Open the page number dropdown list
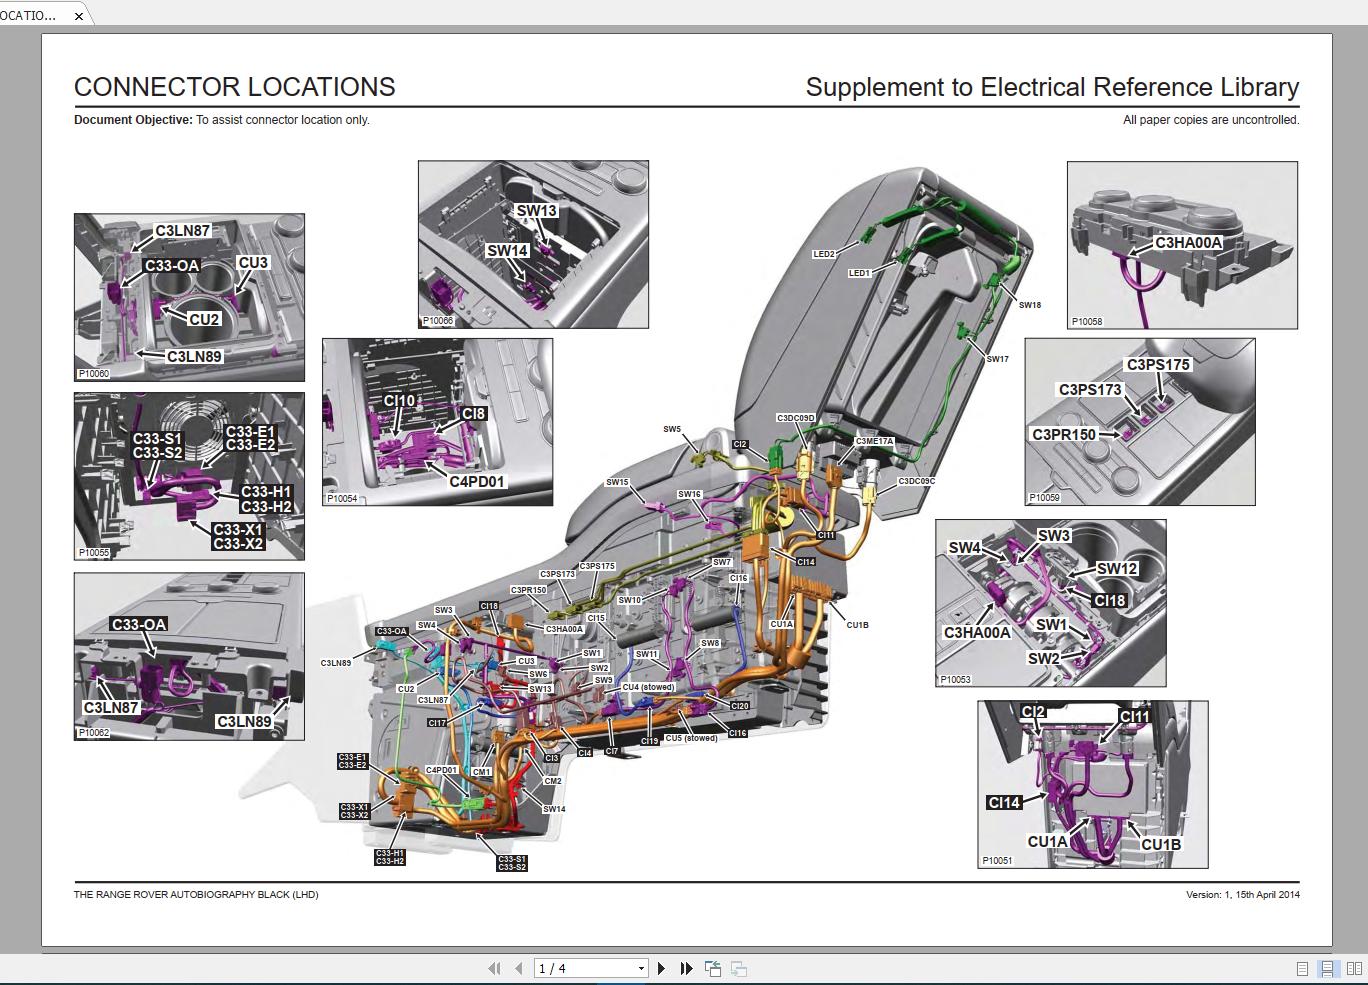The width and height of the screenshot is (1368, 985). [x=643, y=968]
